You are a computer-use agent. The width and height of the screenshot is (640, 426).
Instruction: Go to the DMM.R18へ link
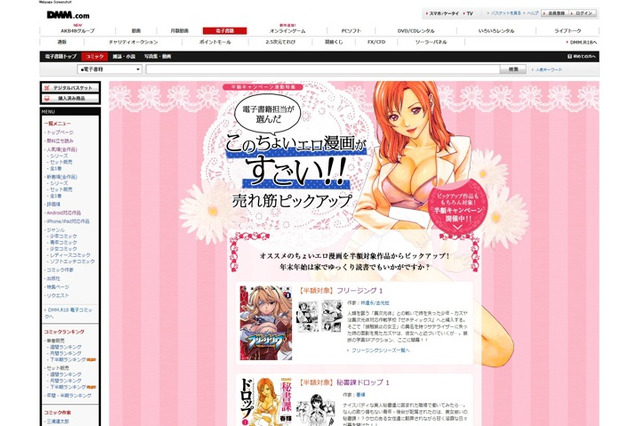(x=582, y=42)
